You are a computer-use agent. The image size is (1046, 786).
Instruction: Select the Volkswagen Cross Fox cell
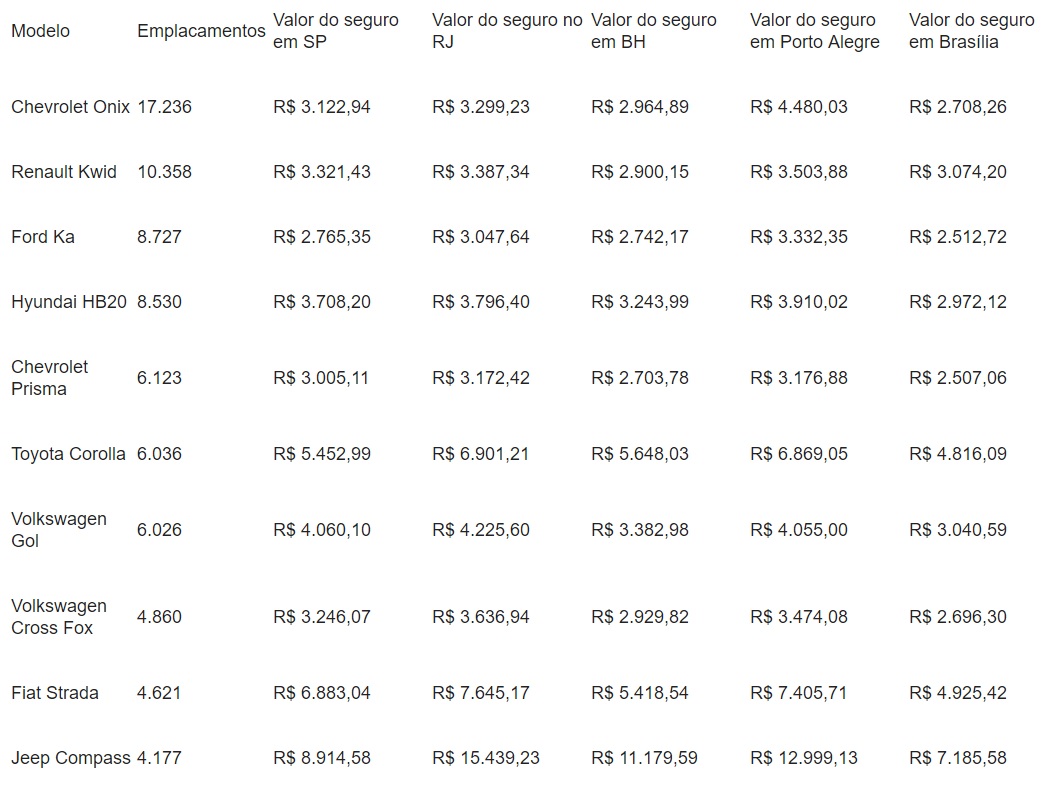(x=58, y=617)
